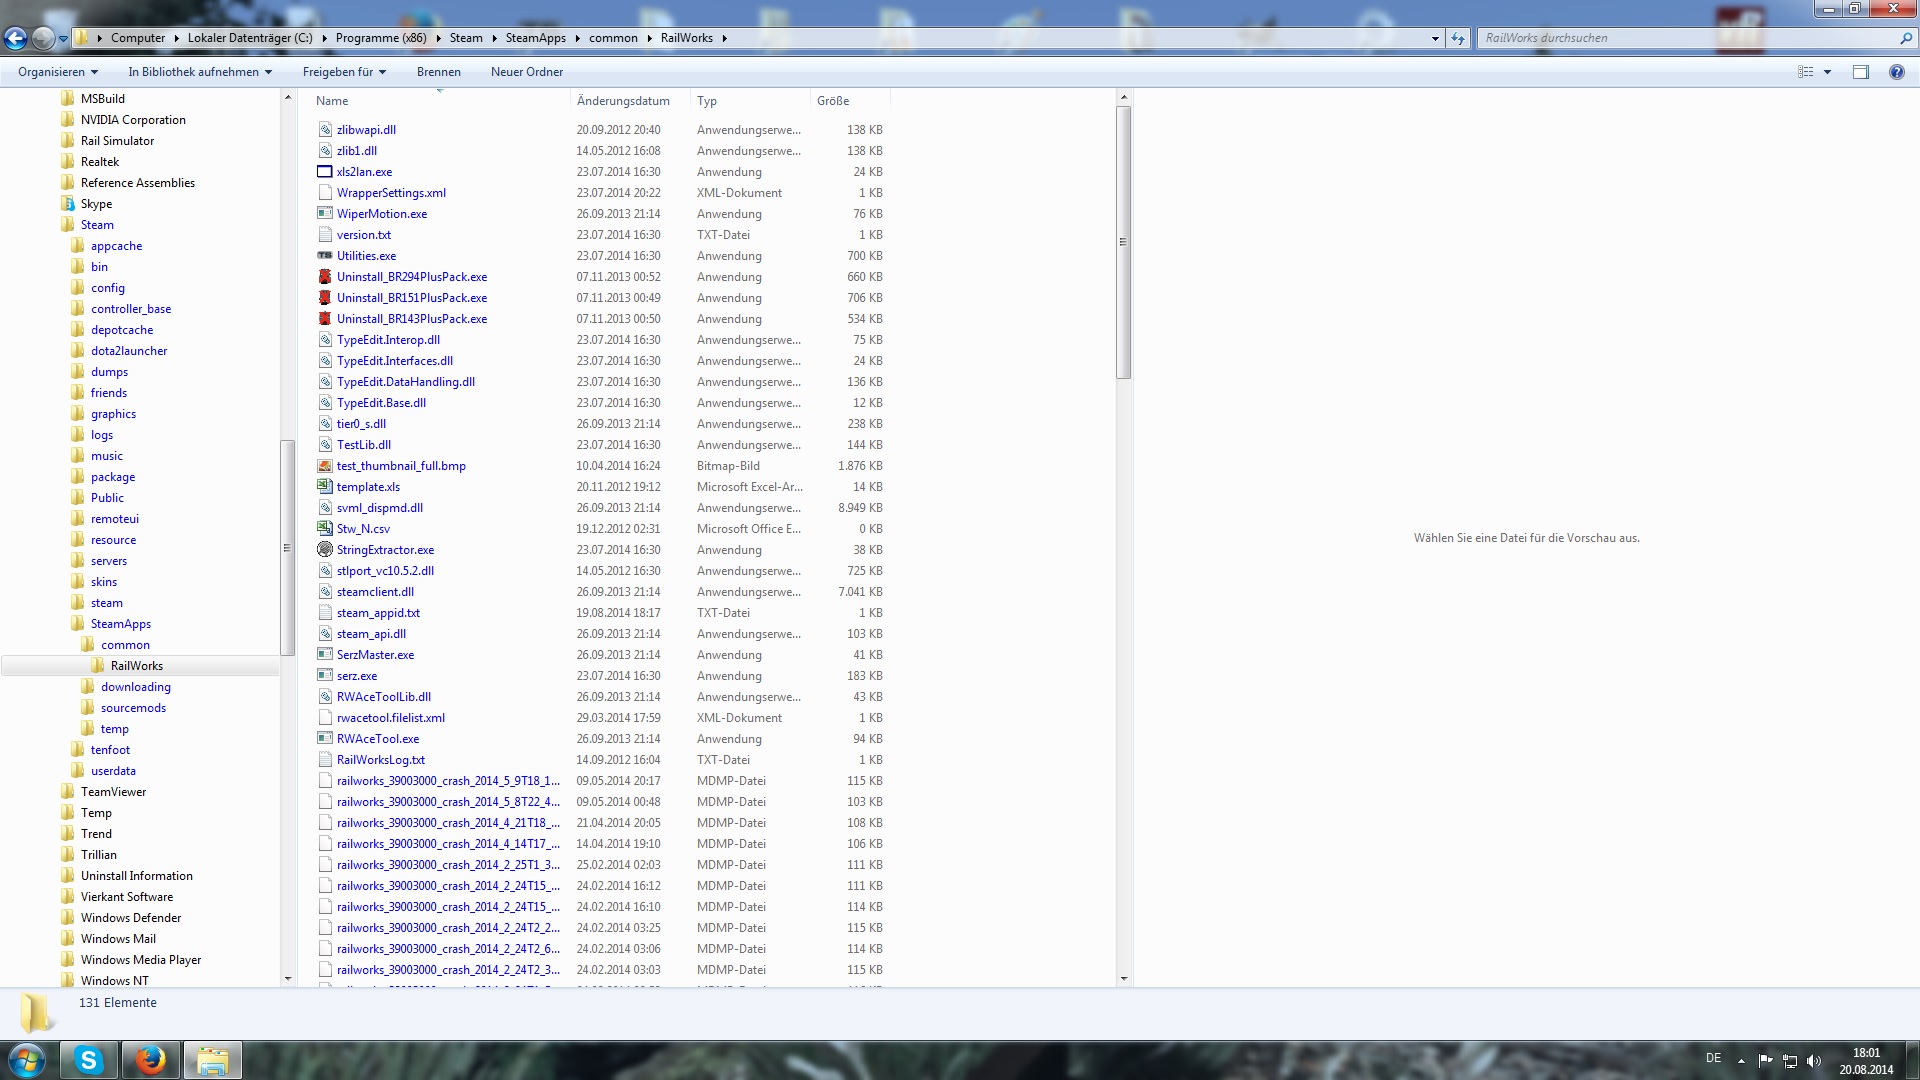Select the common folder in tree
Image resolution: width=1920 pixels, height=1080 pixels.
tap(125, 645)
